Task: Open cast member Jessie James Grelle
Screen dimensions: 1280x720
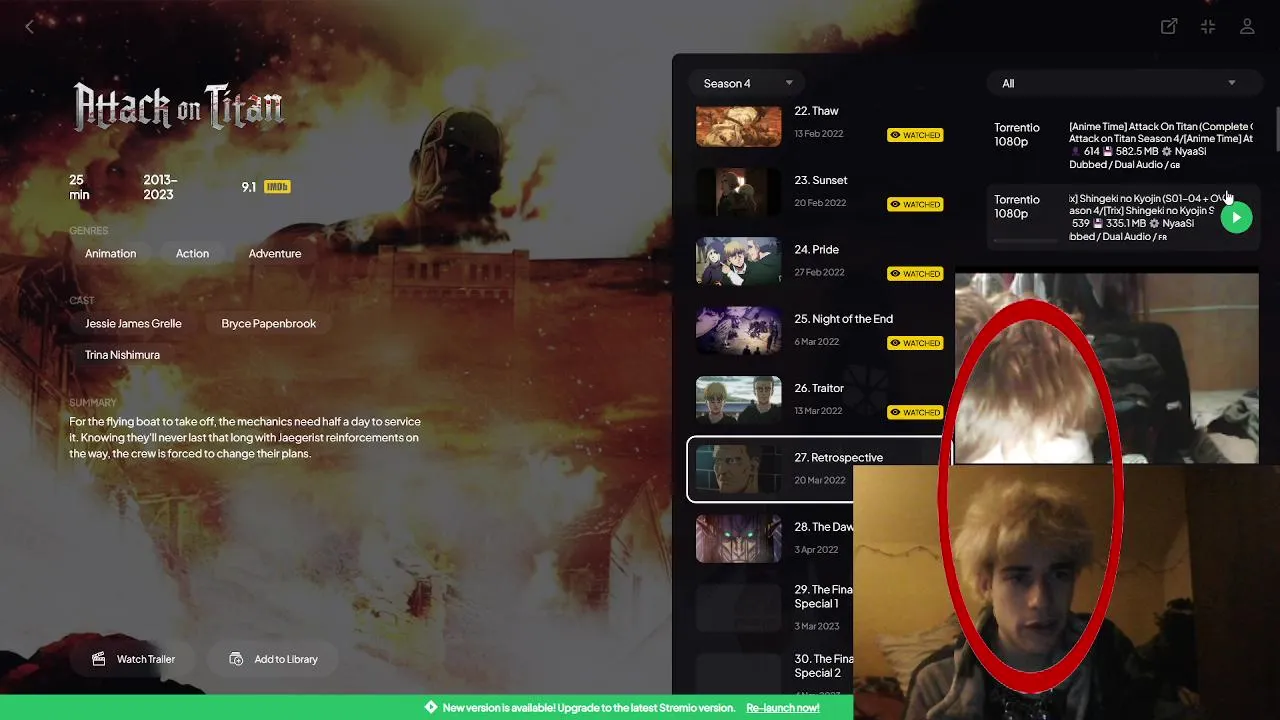Action: coord(133,323)
